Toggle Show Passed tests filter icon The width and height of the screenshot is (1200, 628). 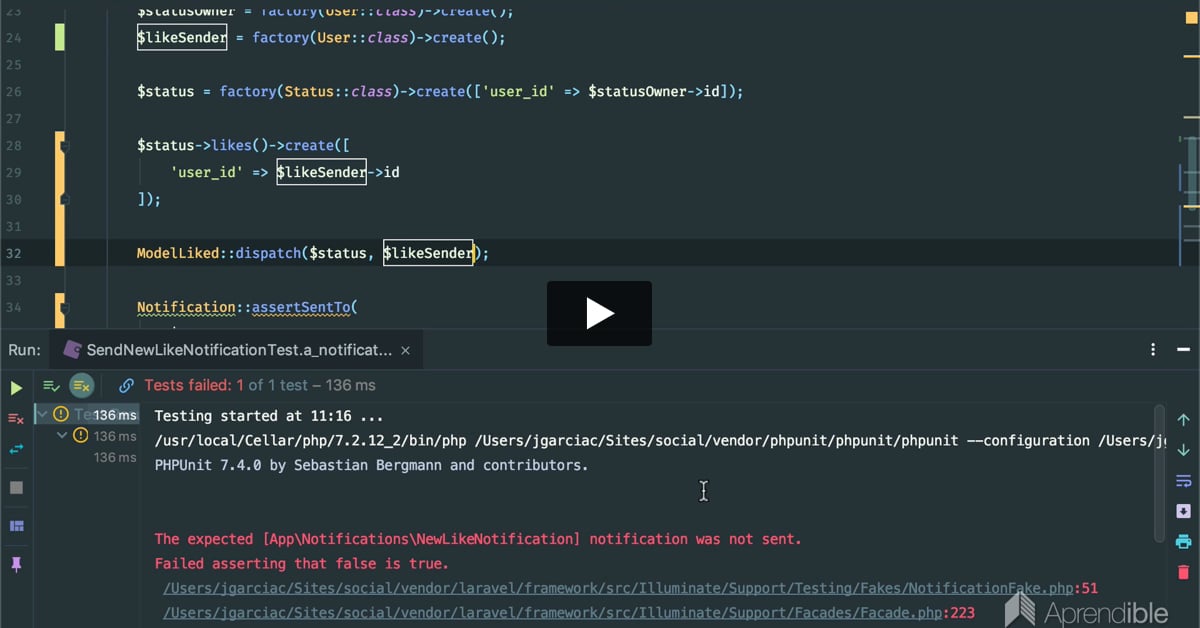point(51,385)
